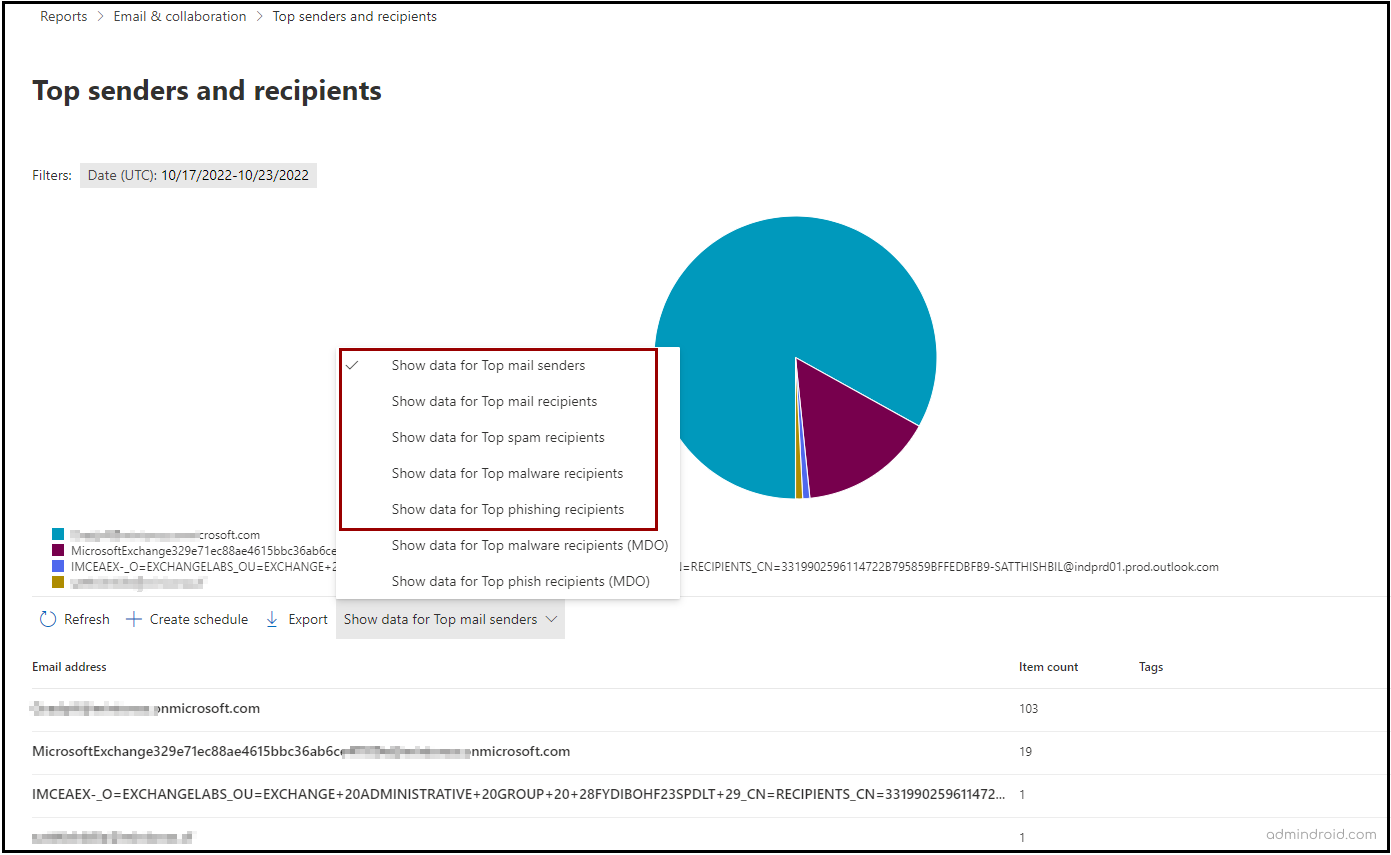Screen dimensions: 1391x855
Task: Select Show data for Top mail recipients
Action: coord(494,401)
